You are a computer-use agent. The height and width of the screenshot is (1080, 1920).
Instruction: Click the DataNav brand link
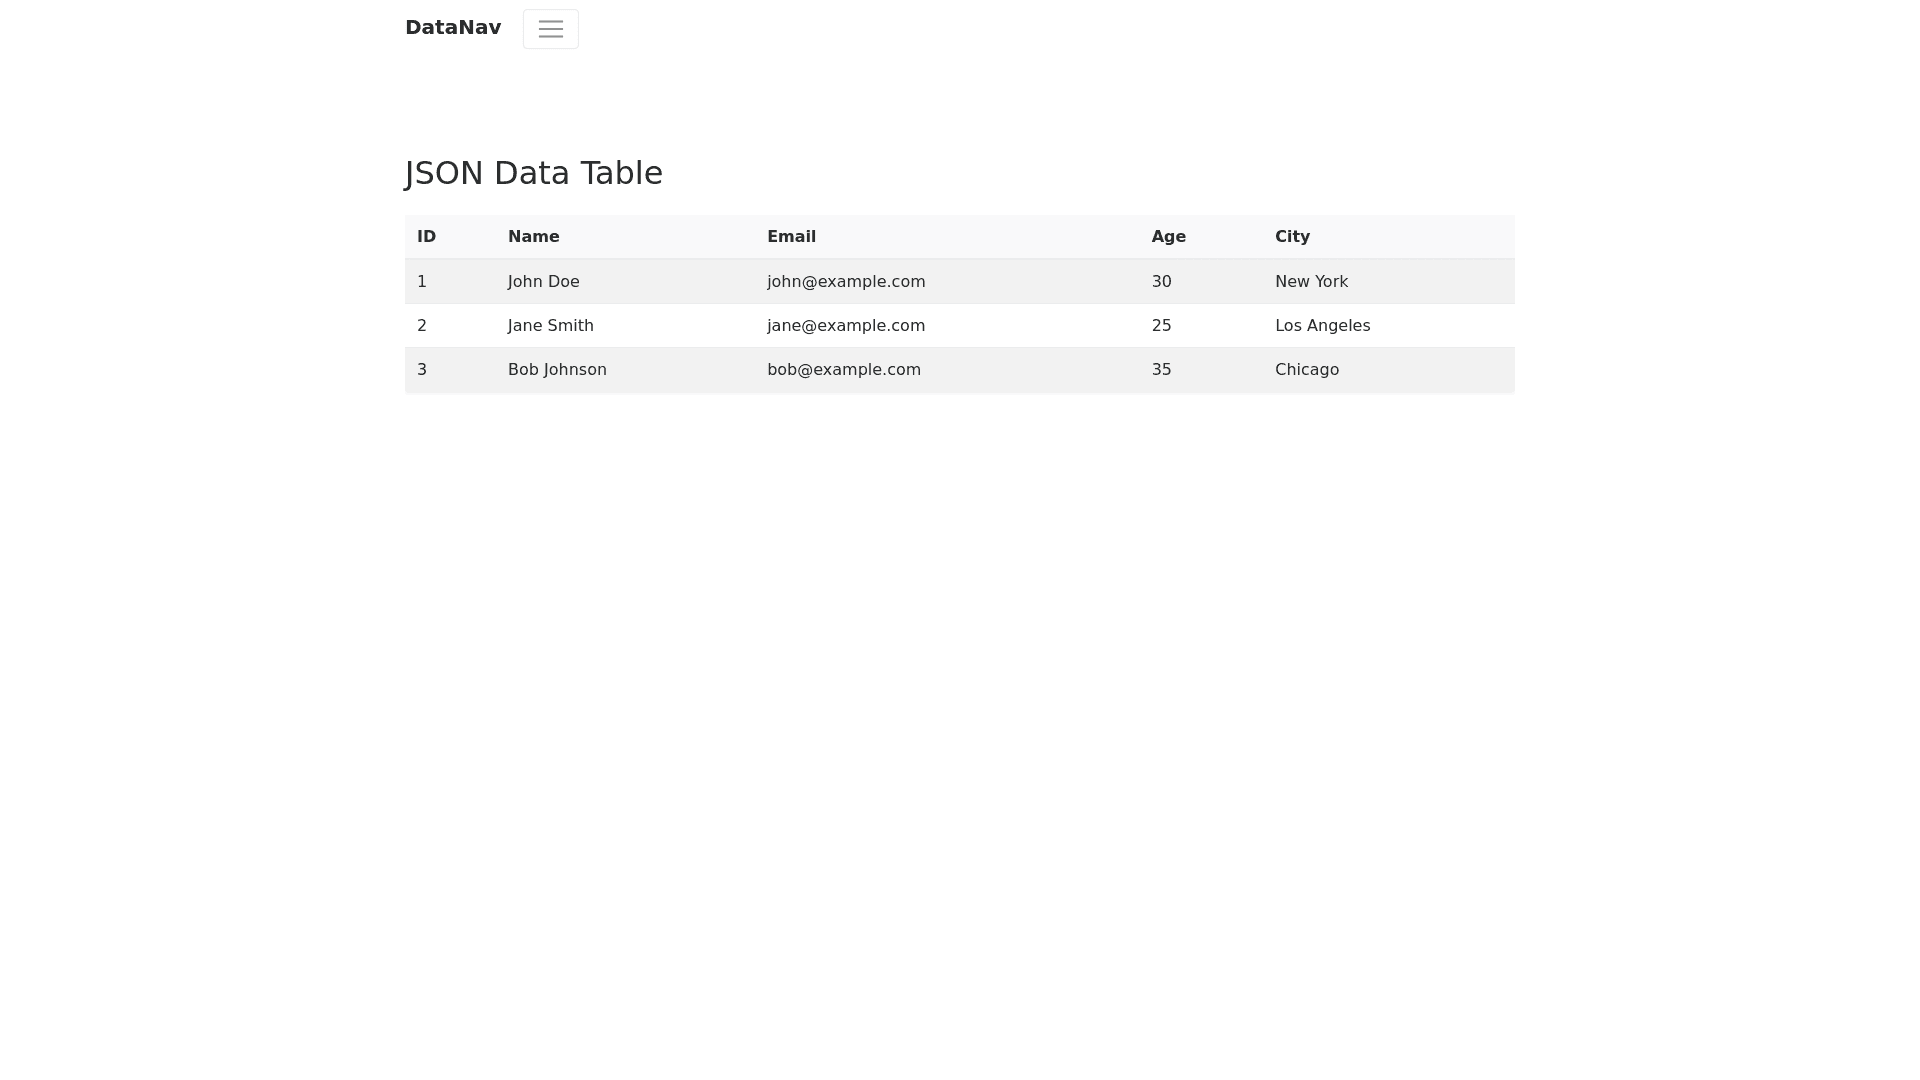[453, 28]
